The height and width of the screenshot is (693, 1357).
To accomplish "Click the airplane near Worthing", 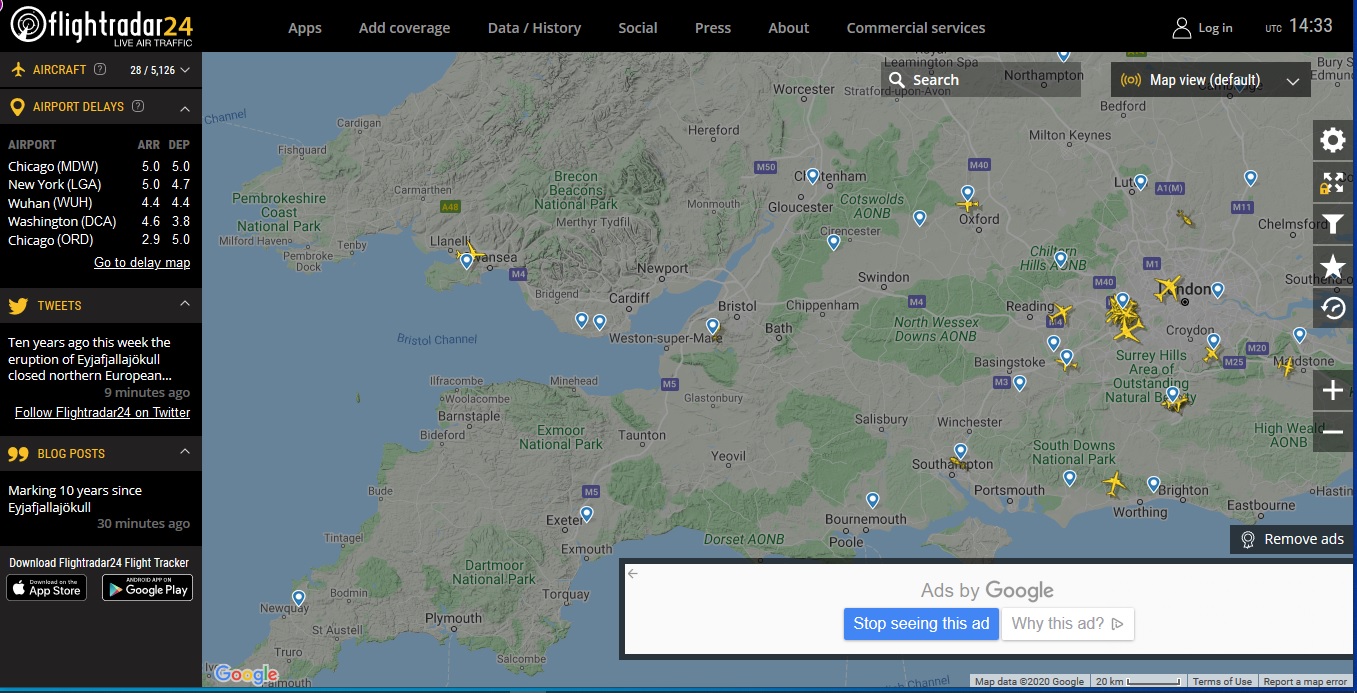I will coord(1114,485).
